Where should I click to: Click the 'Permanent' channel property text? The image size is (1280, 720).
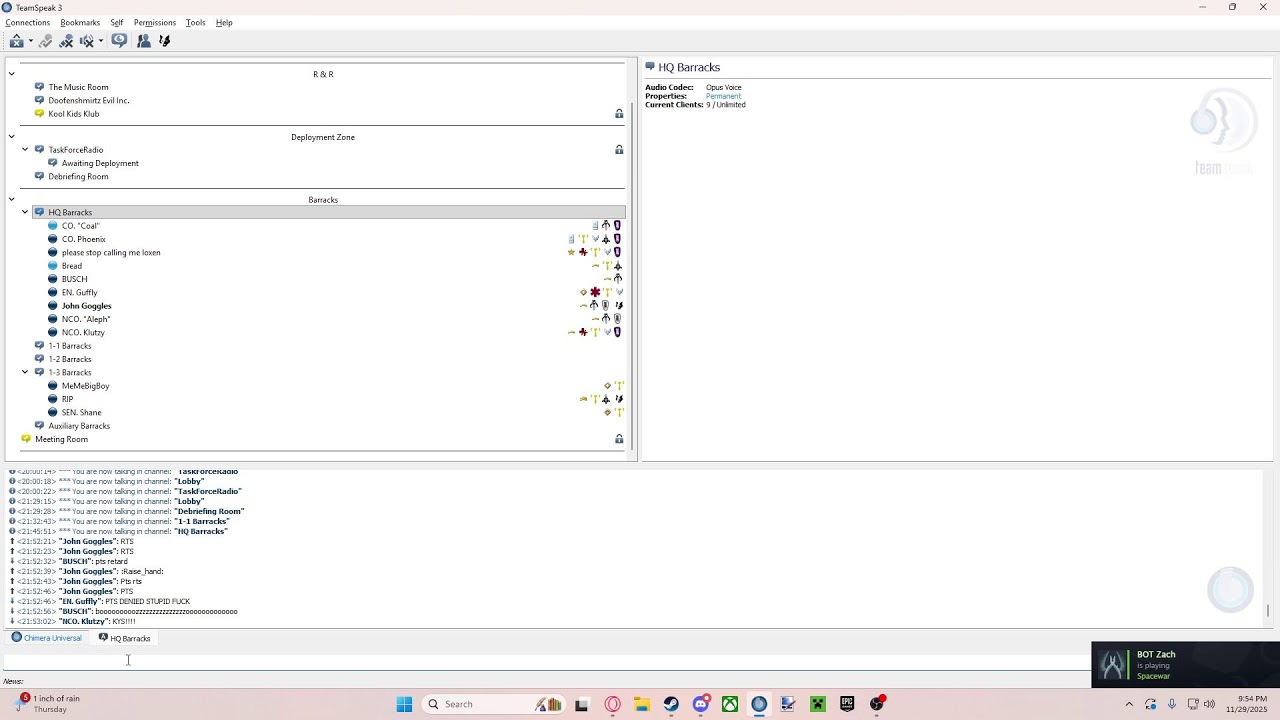coord(723,96)
